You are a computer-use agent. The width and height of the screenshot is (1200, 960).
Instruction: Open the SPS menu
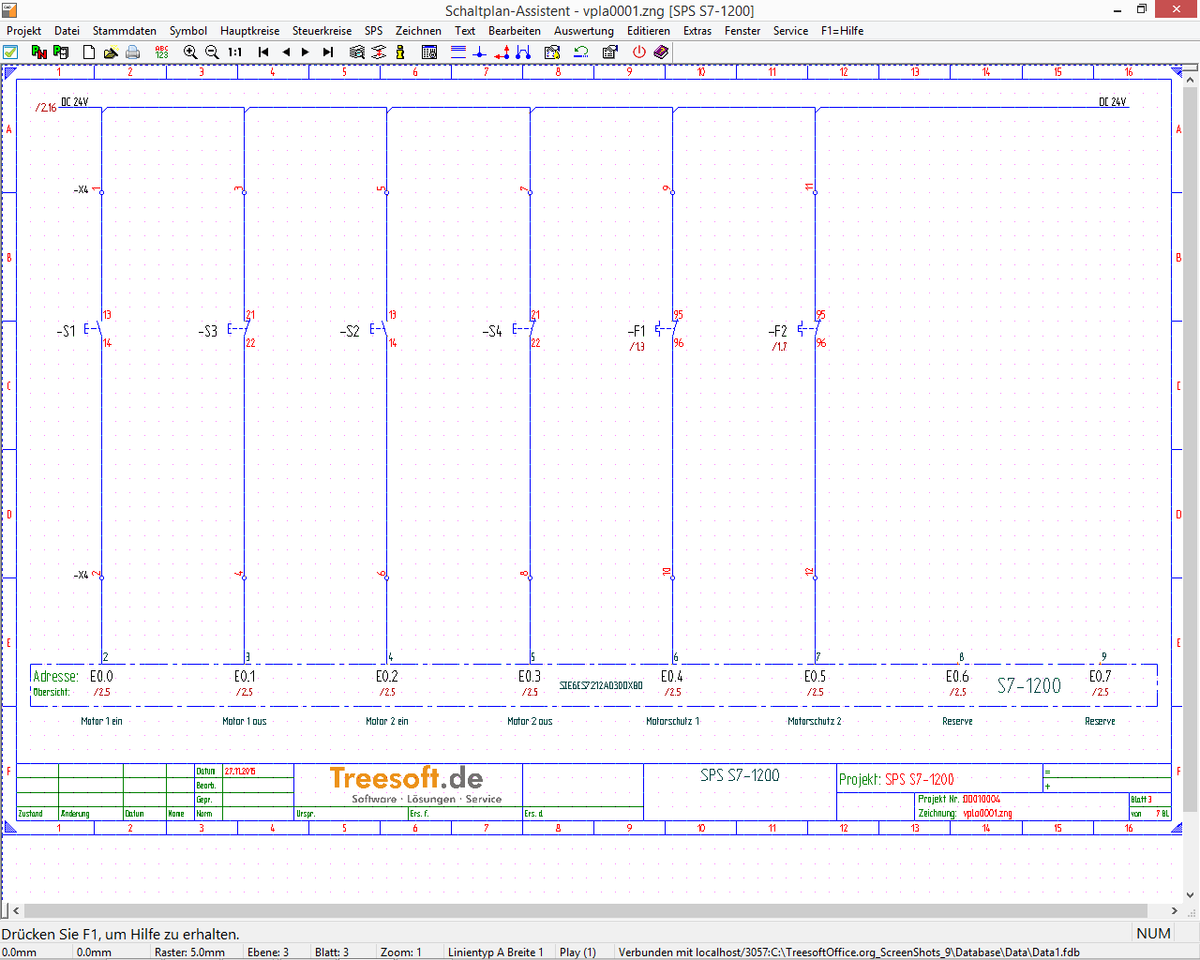[373, 31]
